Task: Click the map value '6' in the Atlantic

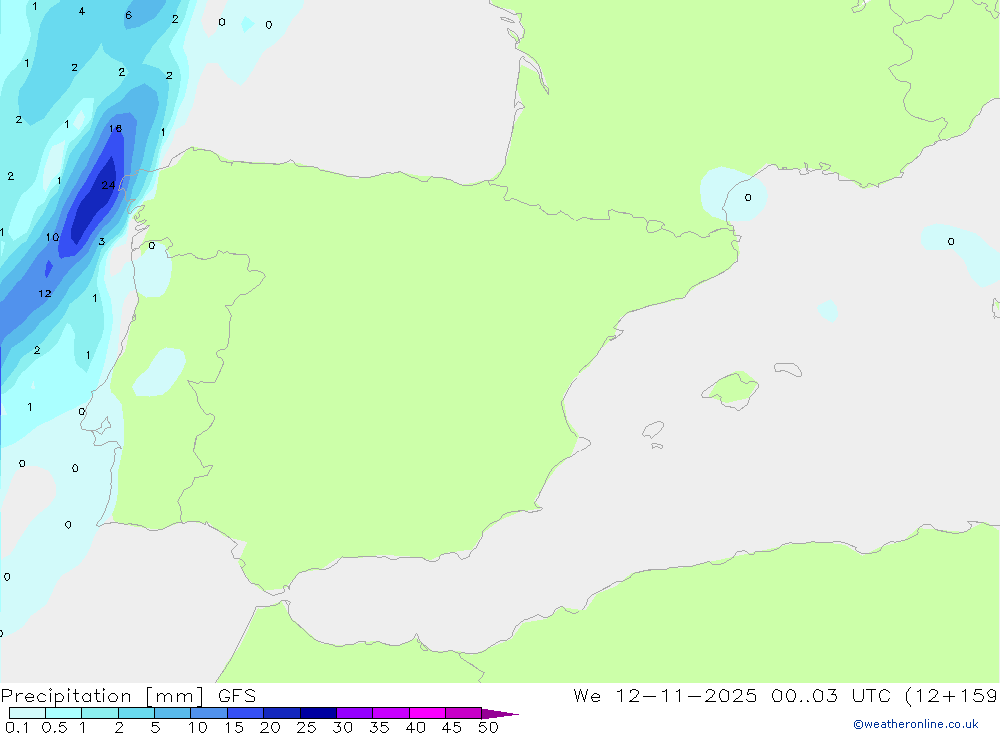Action: (x=129, y=15)
